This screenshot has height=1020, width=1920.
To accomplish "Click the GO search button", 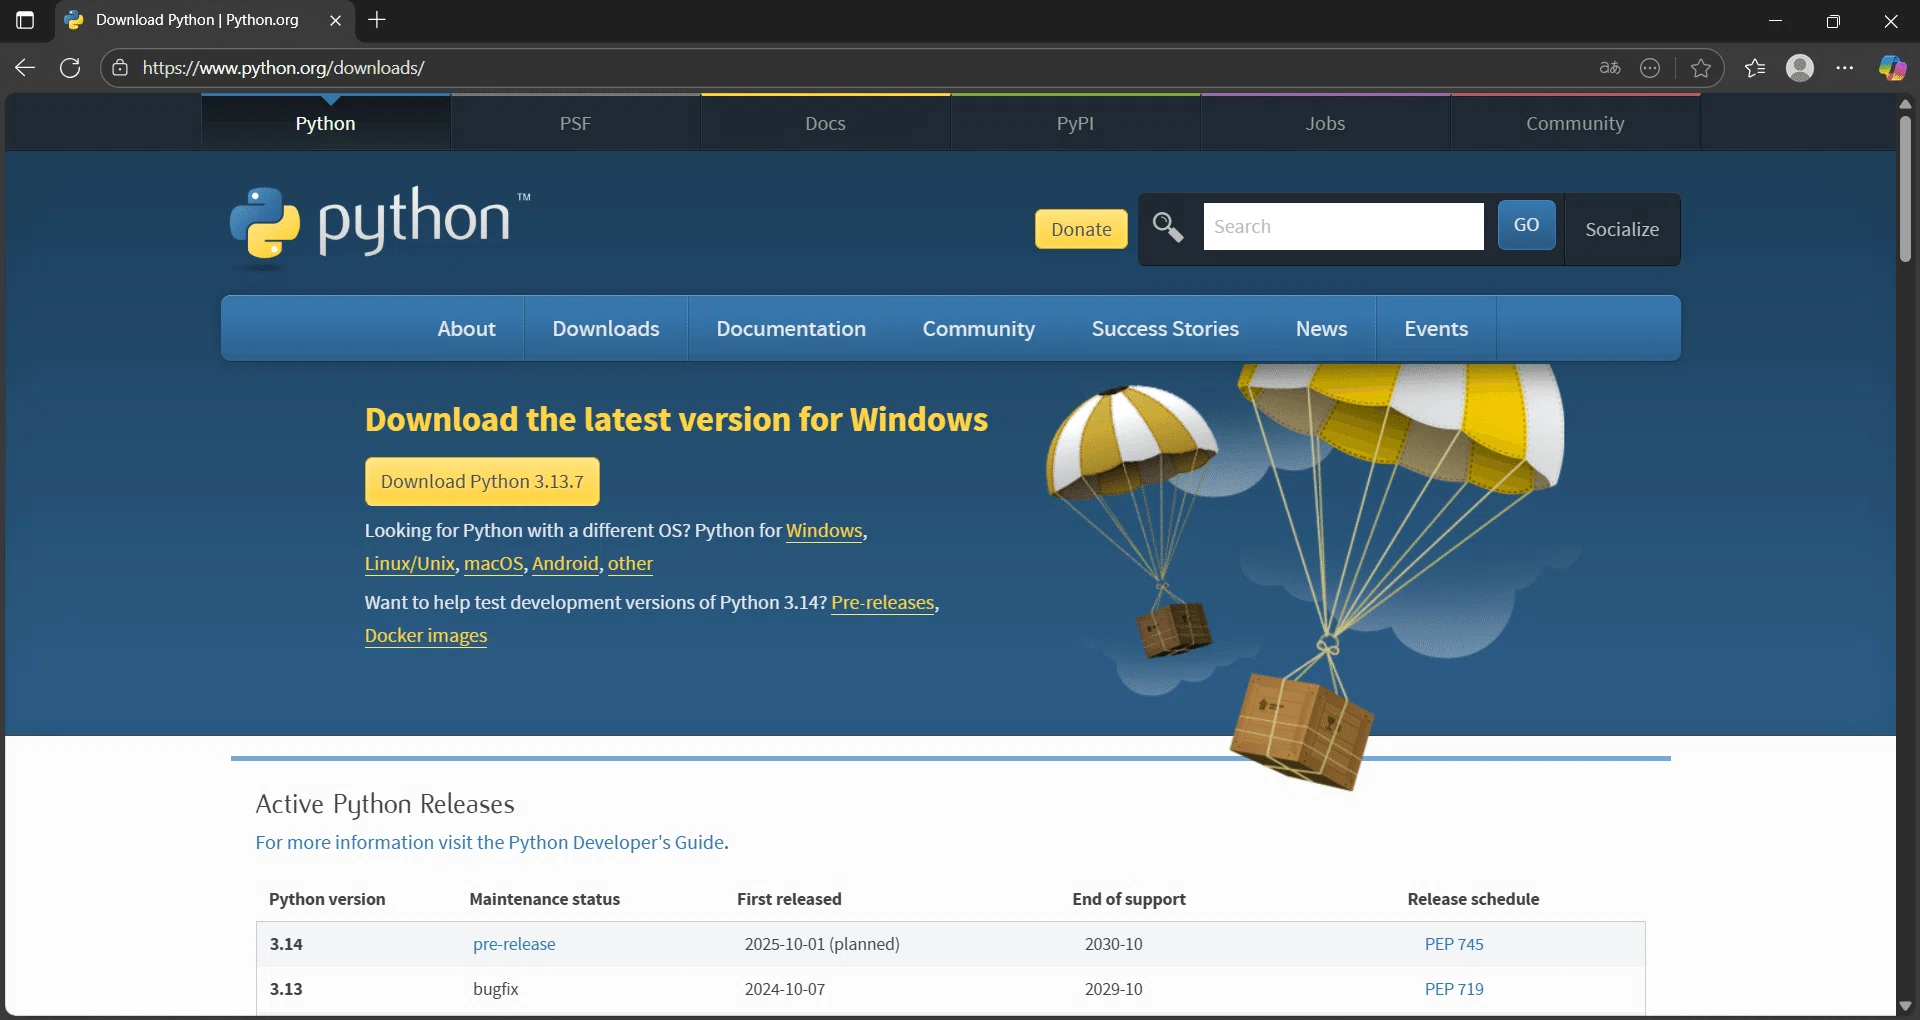I will [1526, 225].
